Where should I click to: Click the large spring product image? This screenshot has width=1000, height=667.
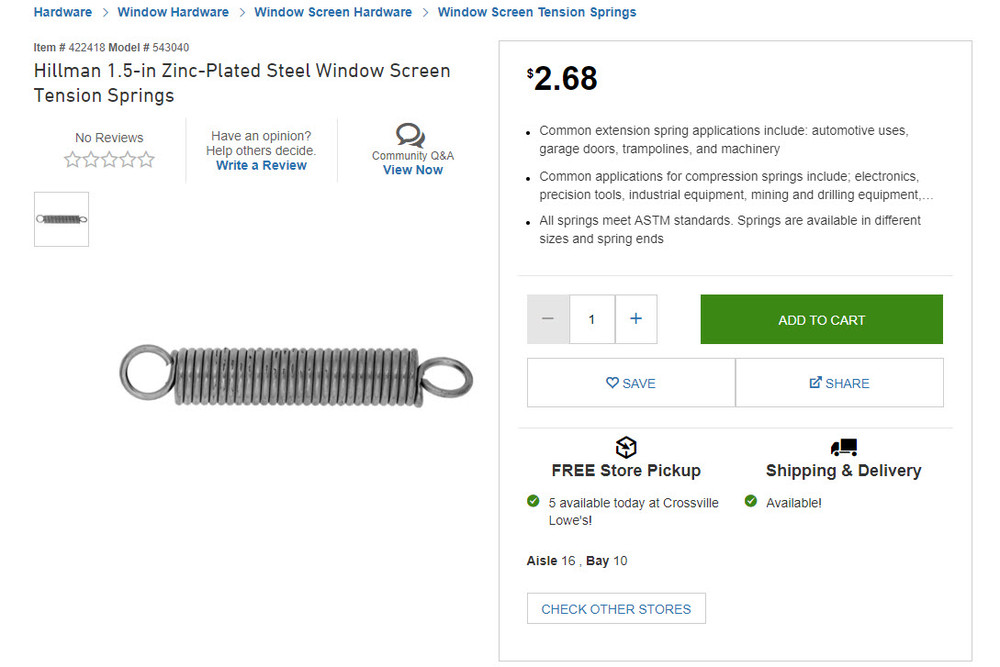pos(295,375)
